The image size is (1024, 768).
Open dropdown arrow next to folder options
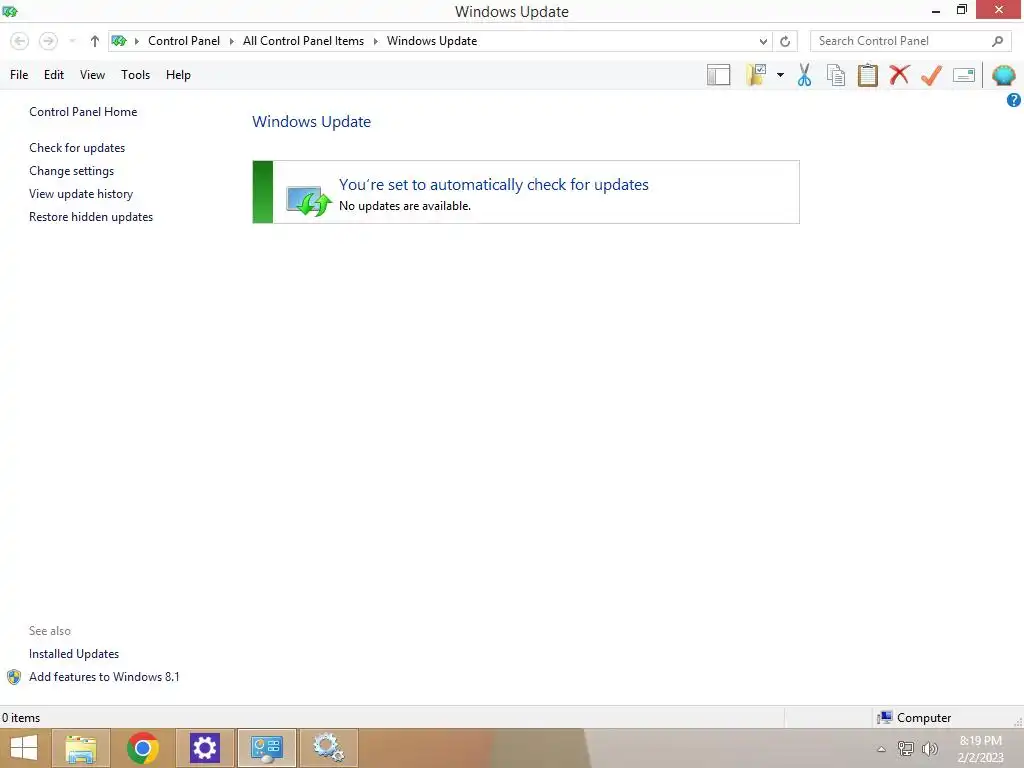click(x=780, y=75)
